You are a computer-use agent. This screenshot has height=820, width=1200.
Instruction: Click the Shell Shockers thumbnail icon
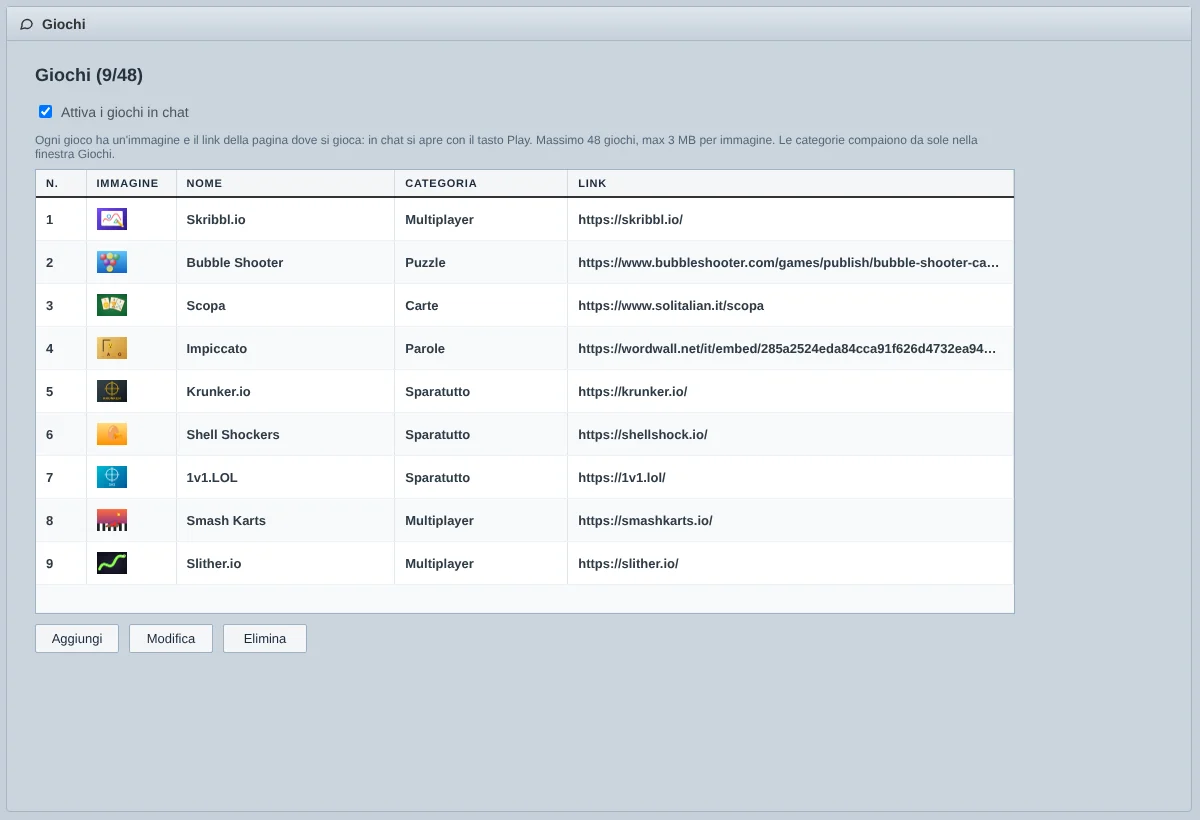pyautogui.click(x=112, y=434)
